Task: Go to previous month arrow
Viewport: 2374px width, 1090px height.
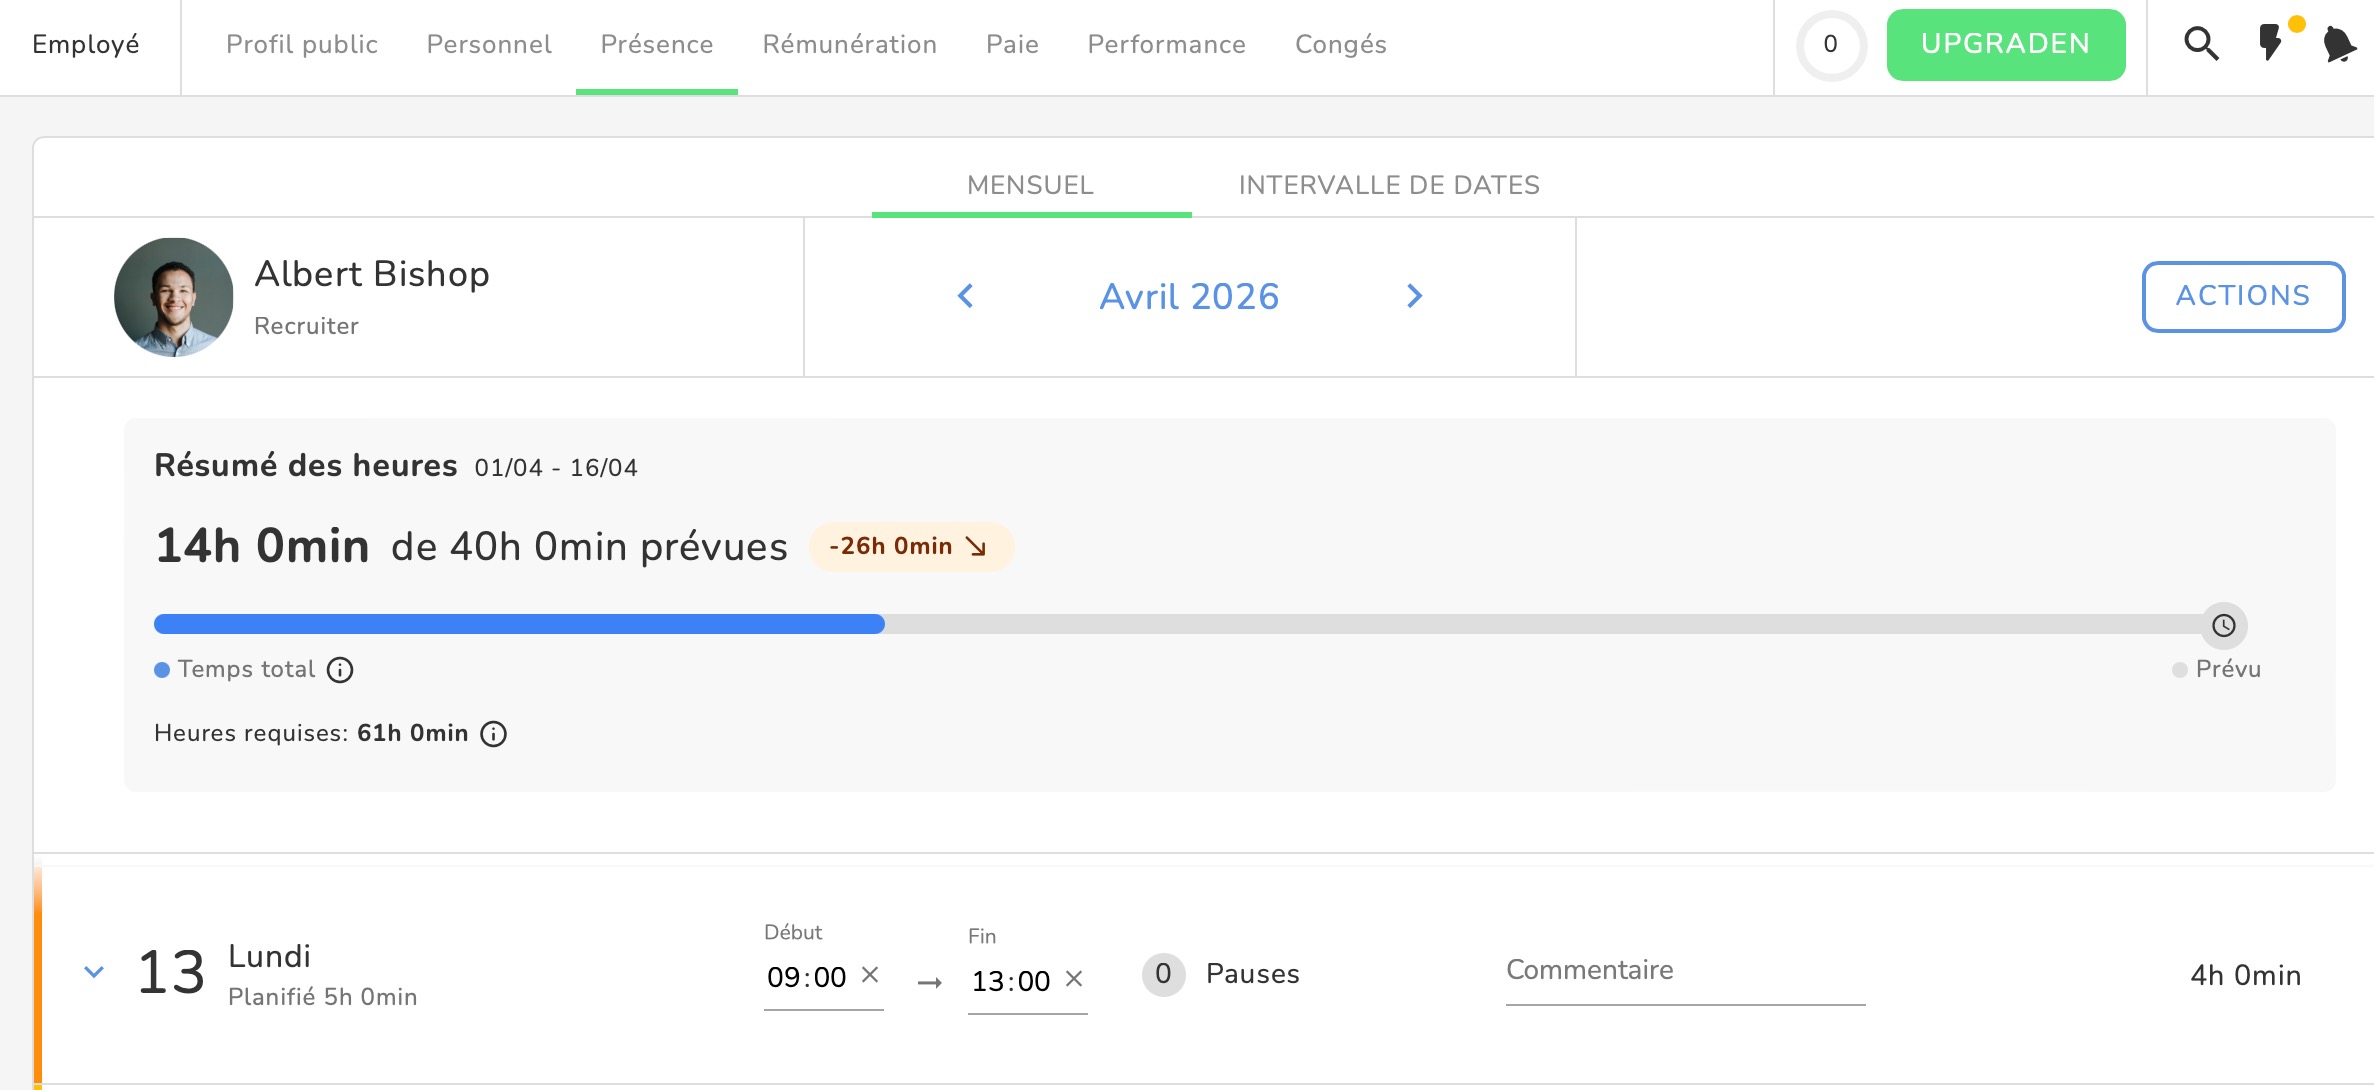Action: [x=965, y=296]
